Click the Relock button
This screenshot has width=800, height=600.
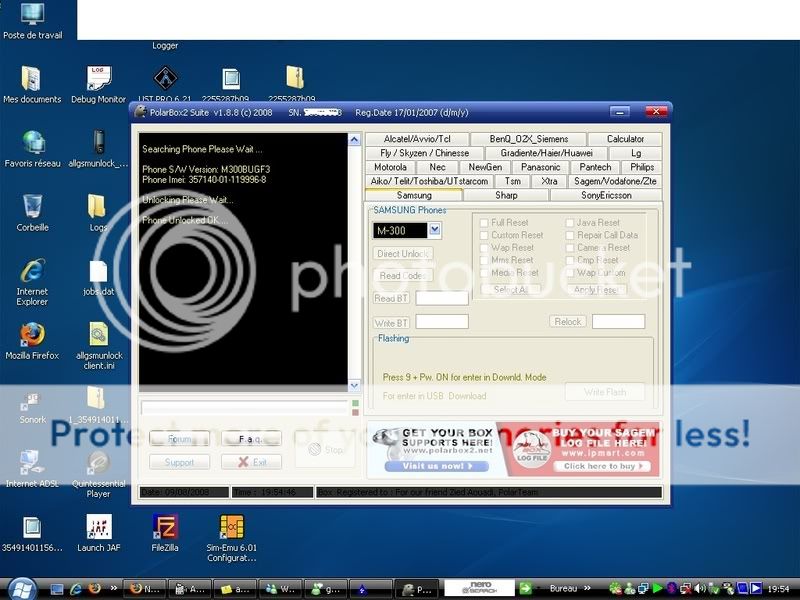(x=567, y=321)
